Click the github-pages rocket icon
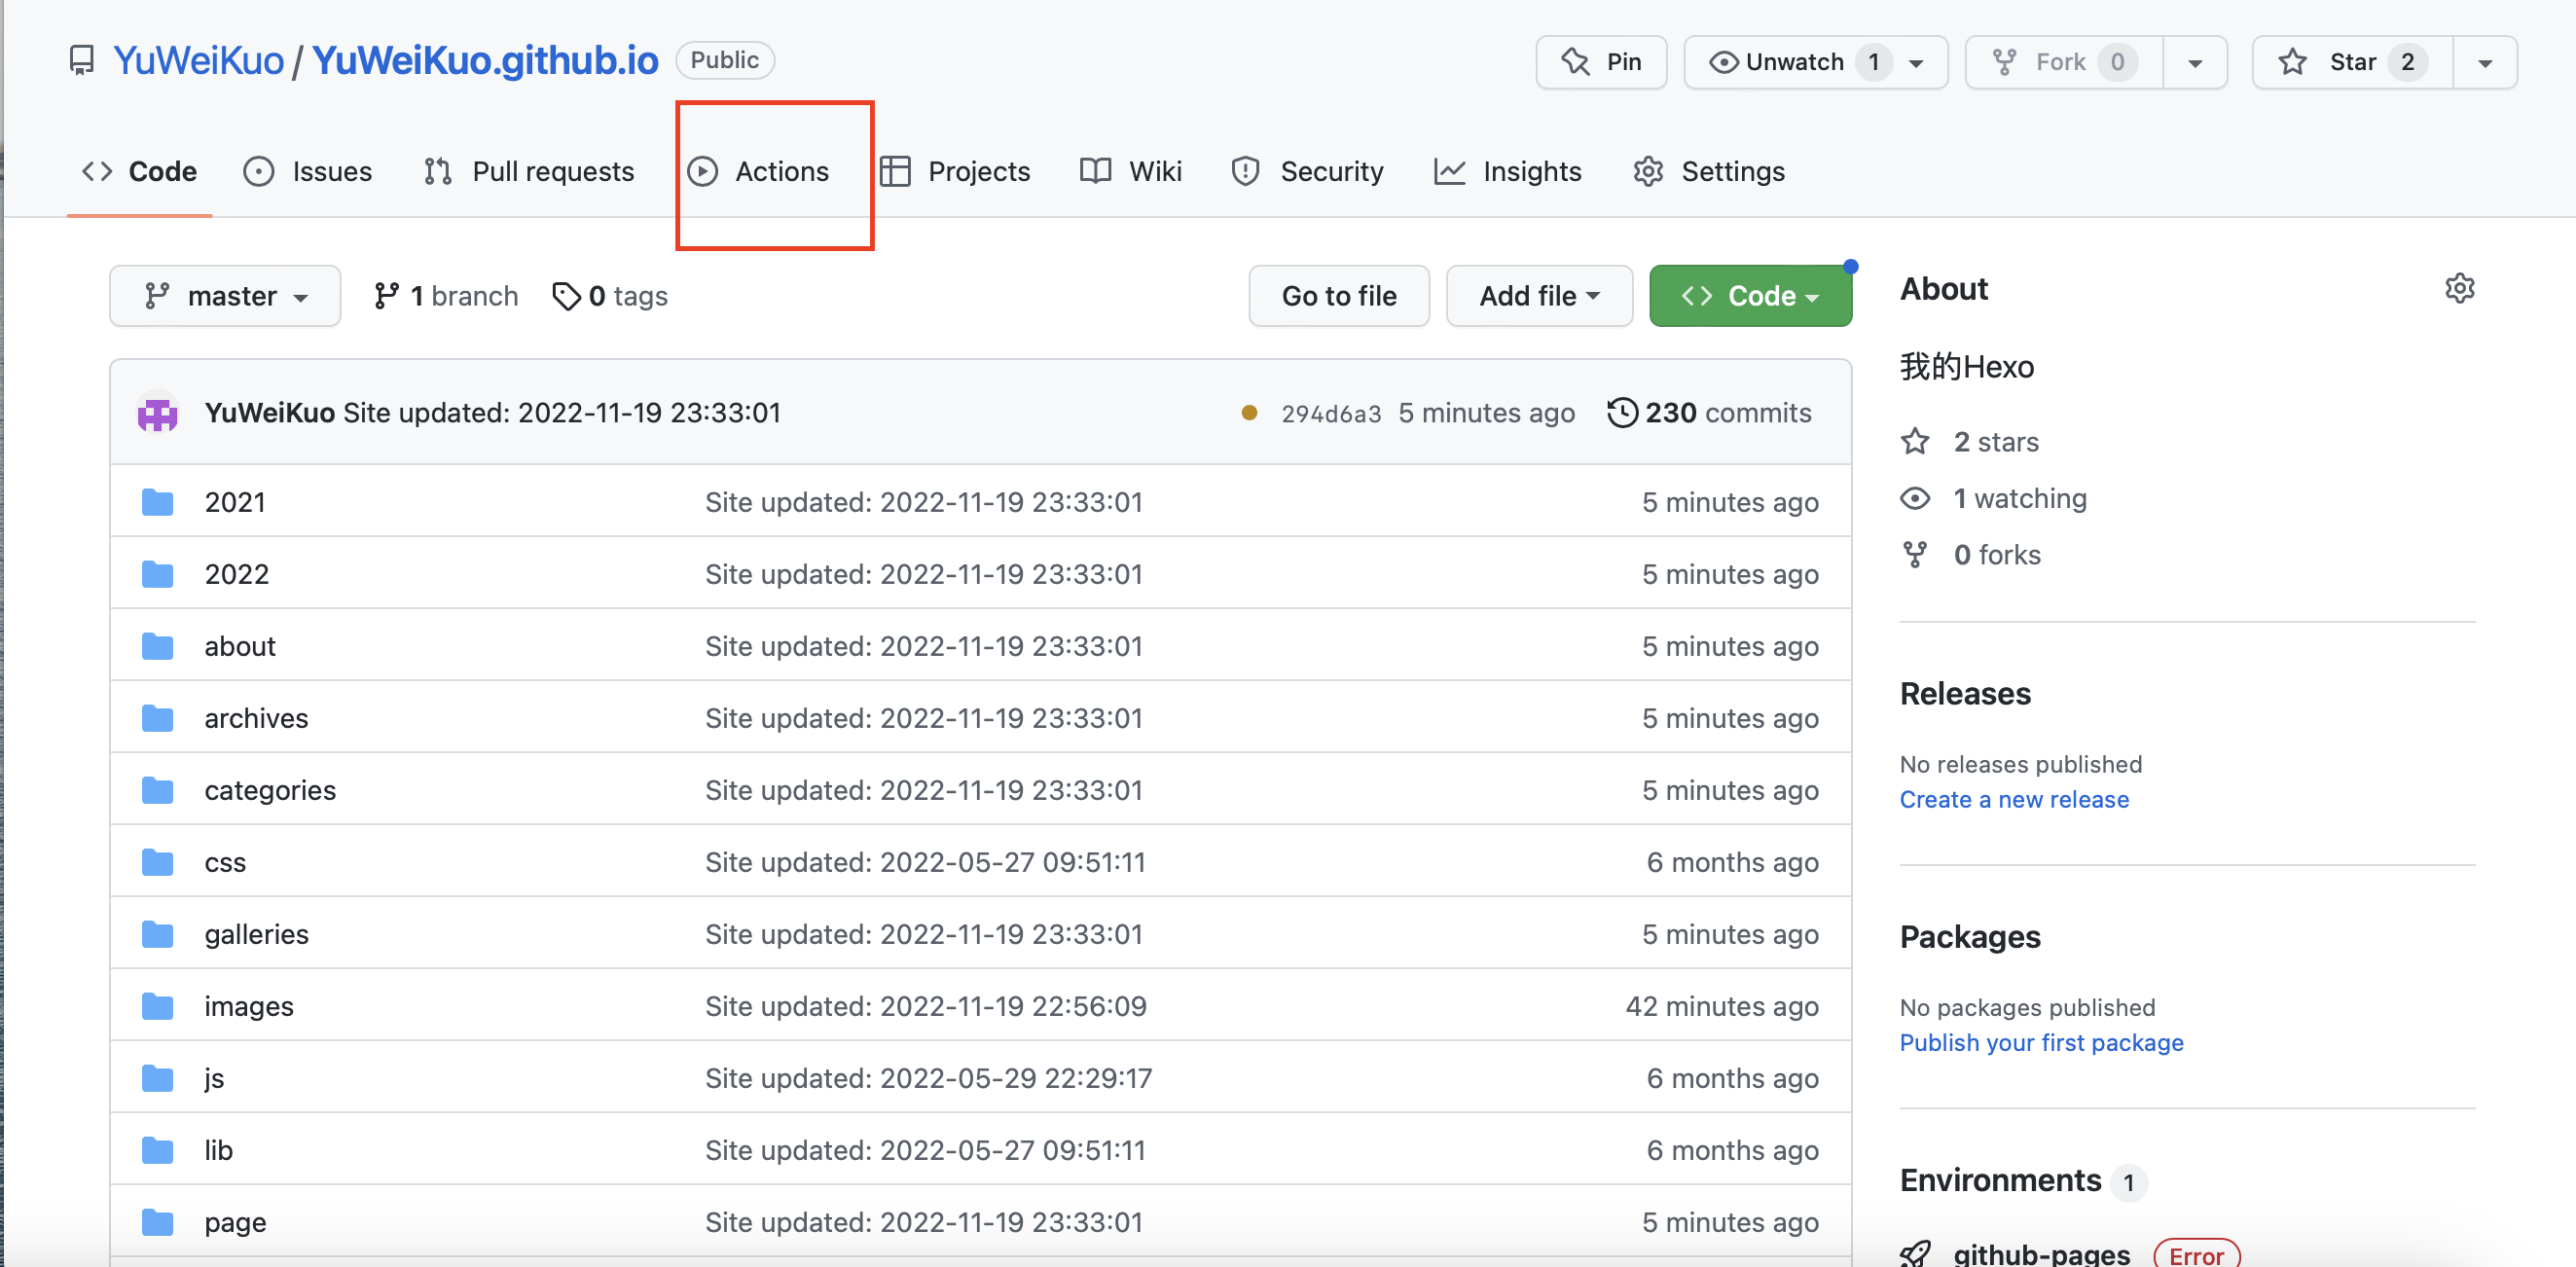The height and width of the screenshot is (1267, 2576). coord(1915,1253)
